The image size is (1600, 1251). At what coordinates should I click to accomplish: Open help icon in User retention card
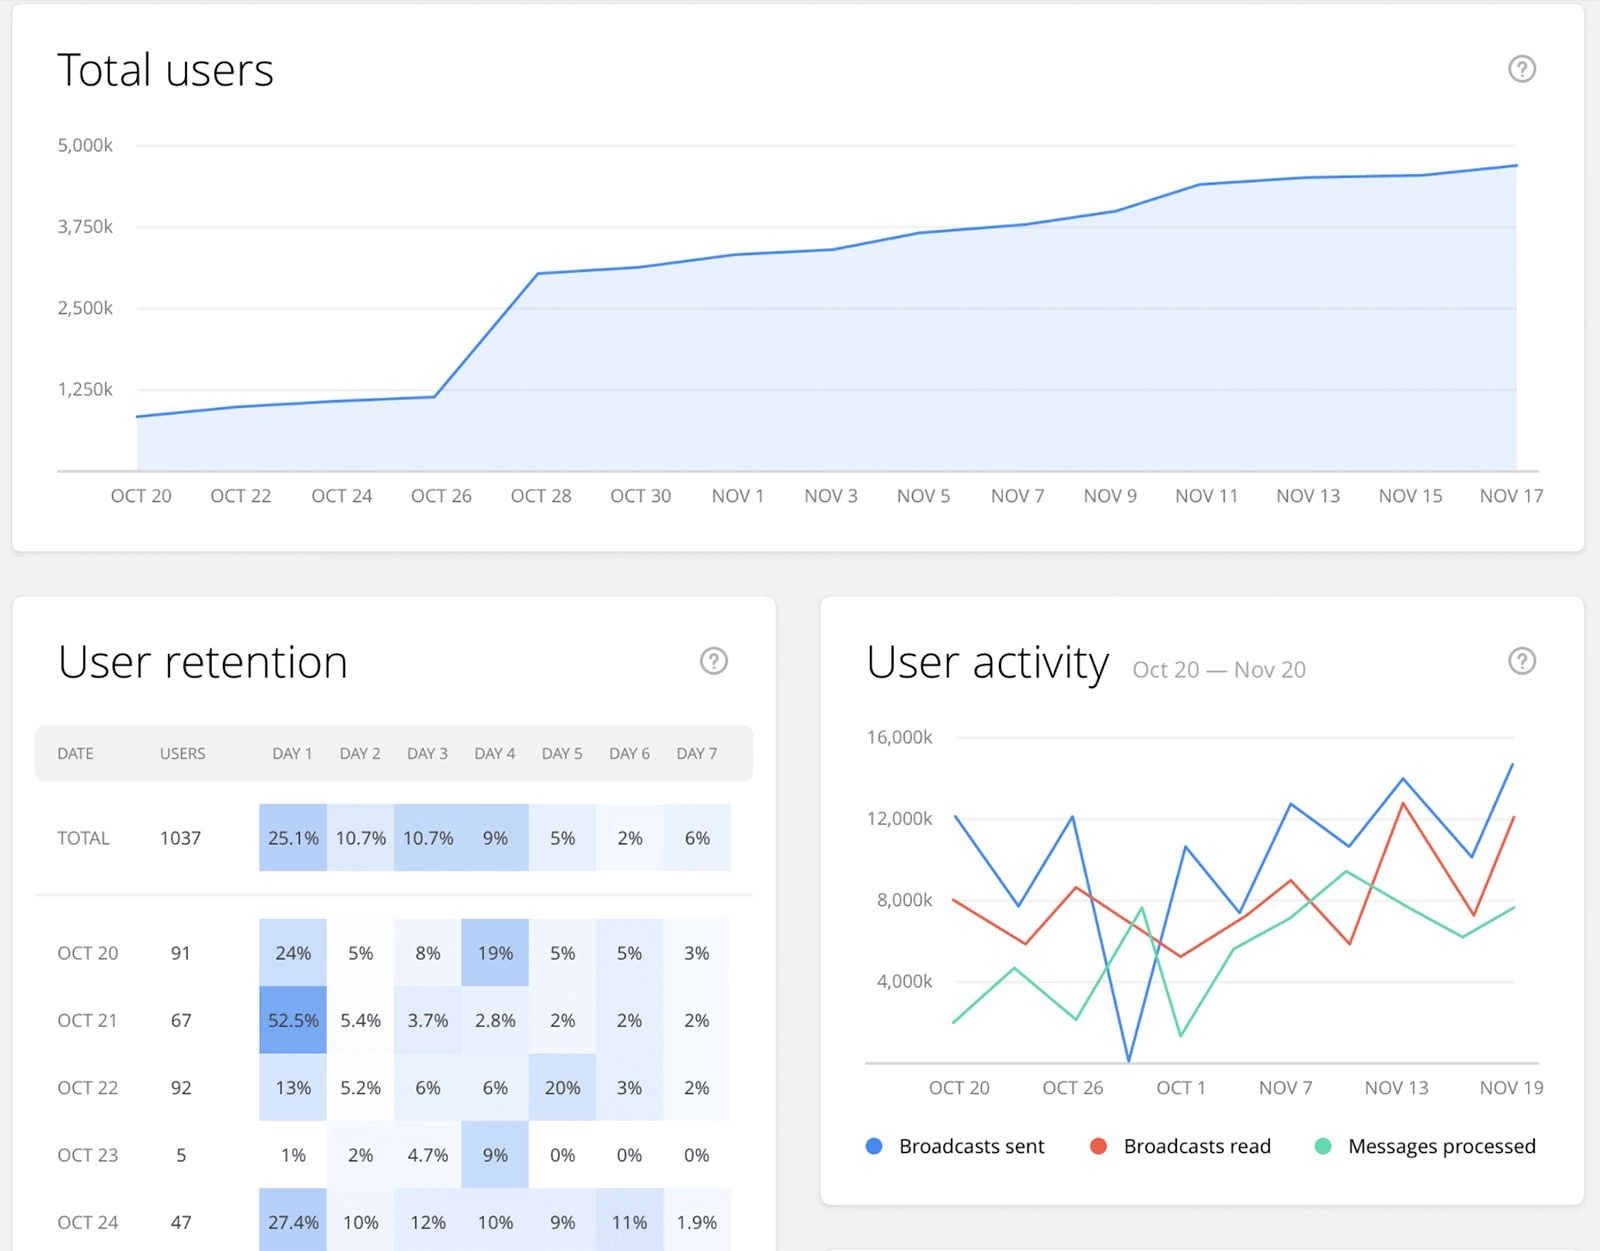713,661
